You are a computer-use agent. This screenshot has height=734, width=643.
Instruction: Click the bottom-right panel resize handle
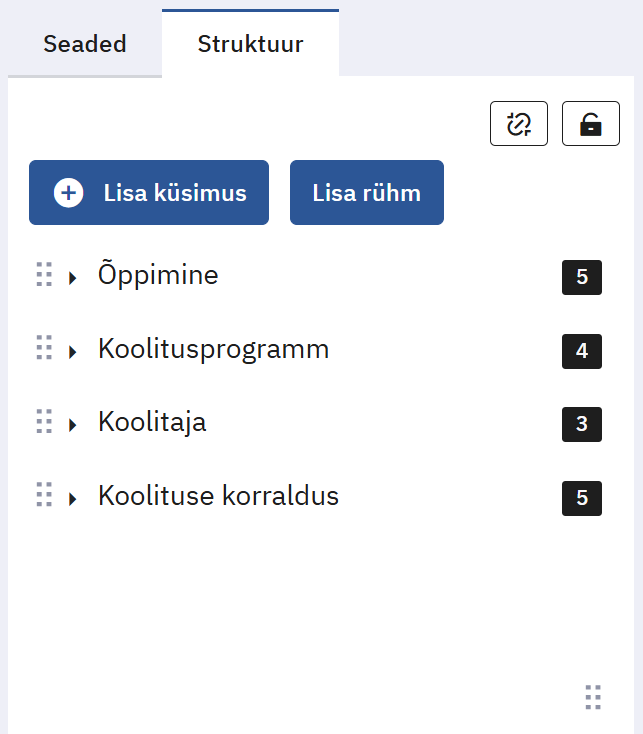point(593,697)
